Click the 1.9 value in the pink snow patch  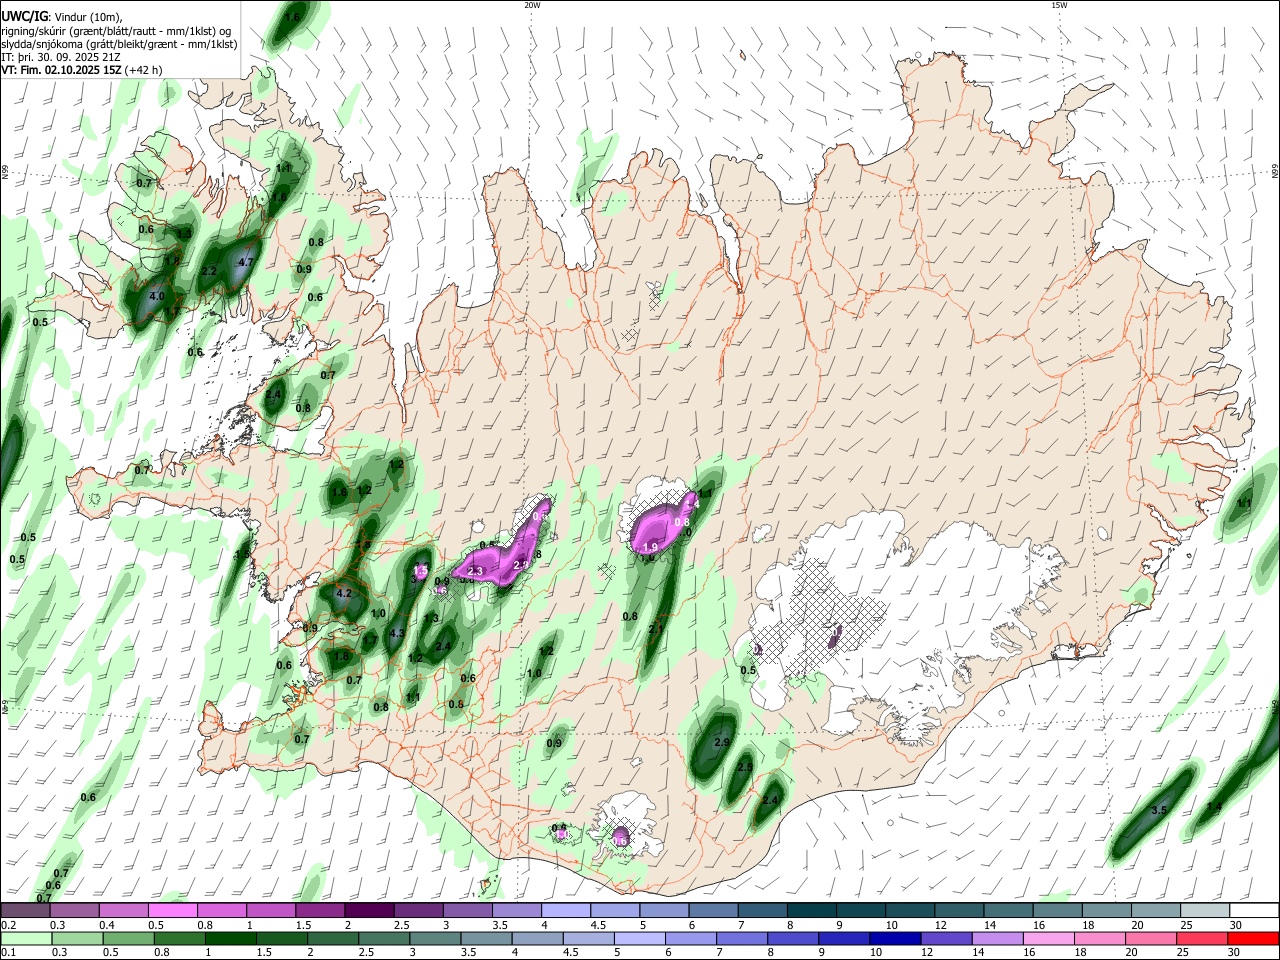(650, 547)
